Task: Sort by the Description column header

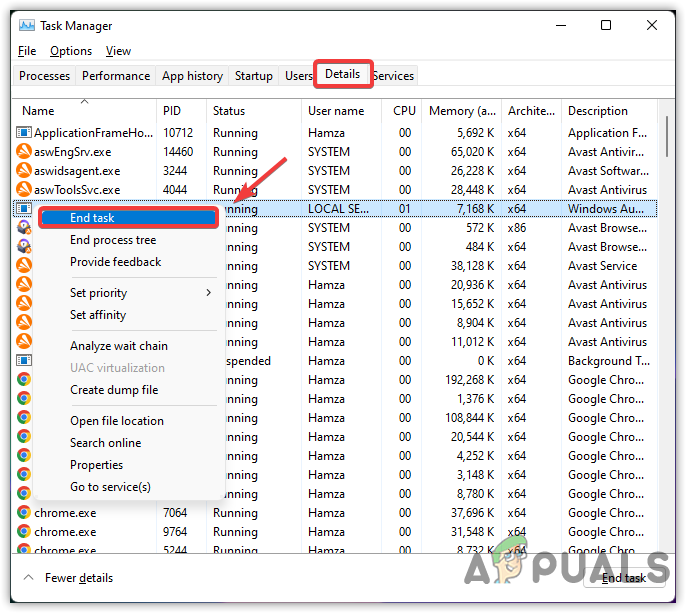Action: pos(609,111)
